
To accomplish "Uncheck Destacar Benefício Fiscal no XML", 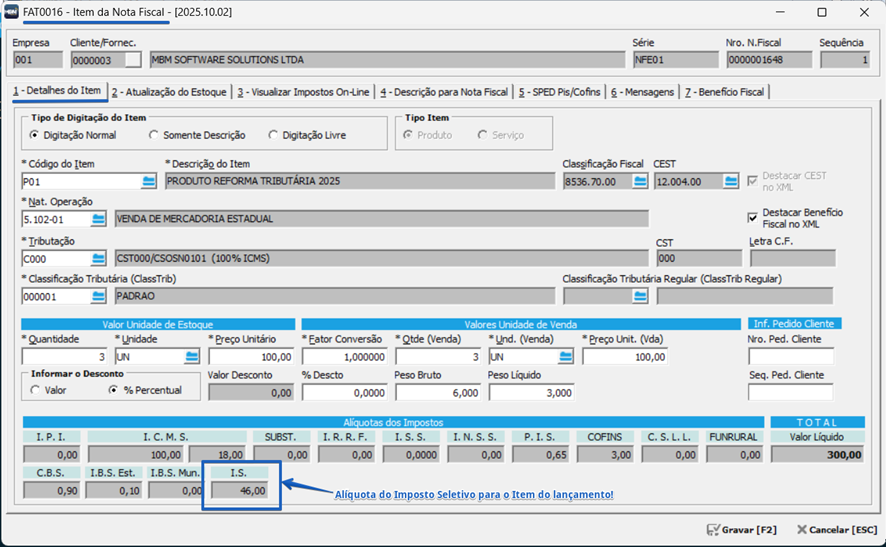I will (753, 217).
